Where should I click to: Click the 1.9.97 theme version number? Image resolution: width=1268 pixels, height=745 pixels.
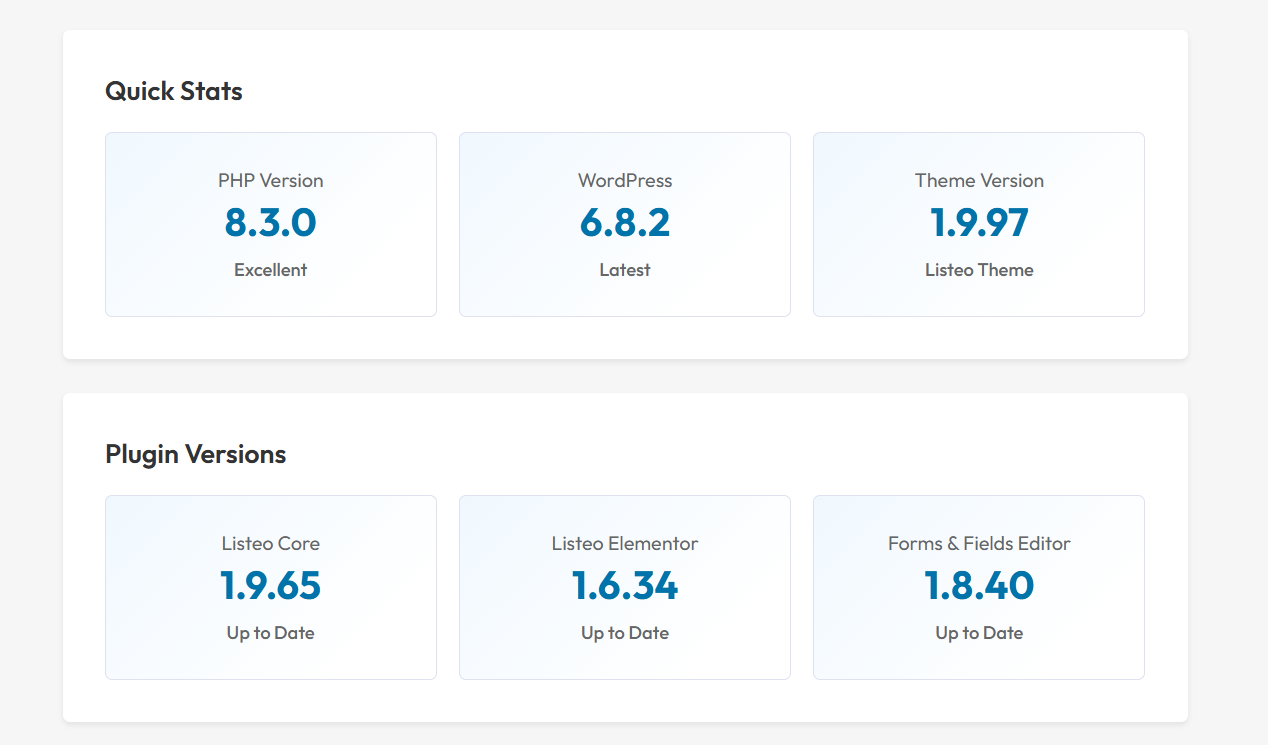pos(979,223)
